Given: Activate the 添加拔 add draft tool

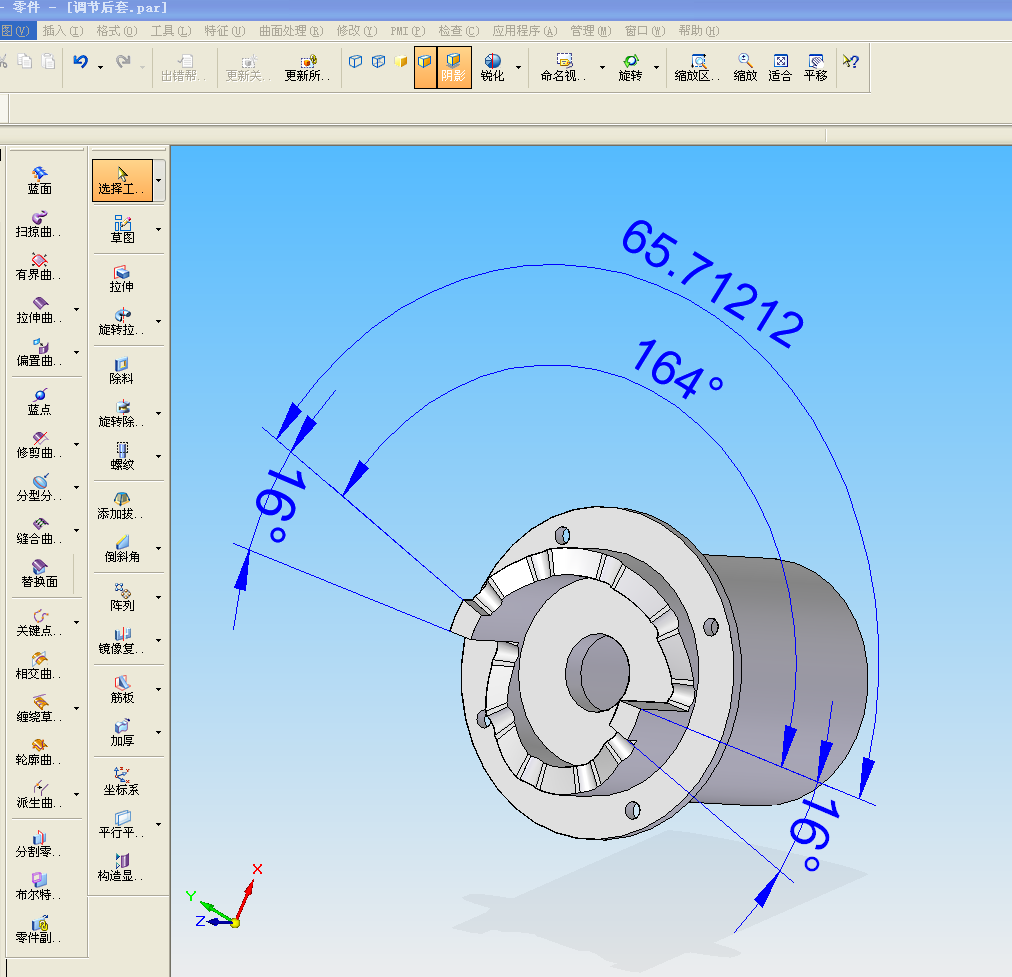Looking at the screenshot, I should click(x=122, y=506).
